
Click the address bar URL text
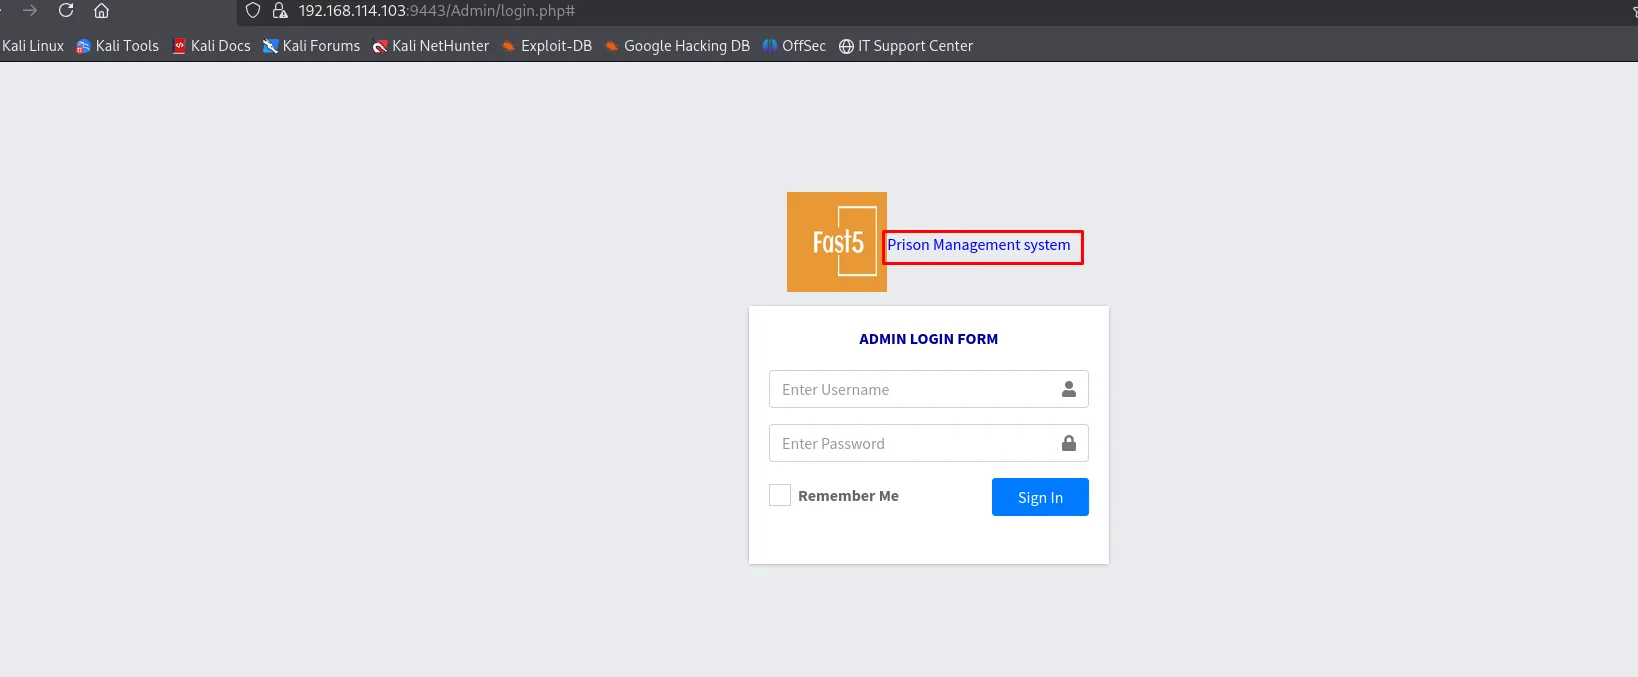436,11
